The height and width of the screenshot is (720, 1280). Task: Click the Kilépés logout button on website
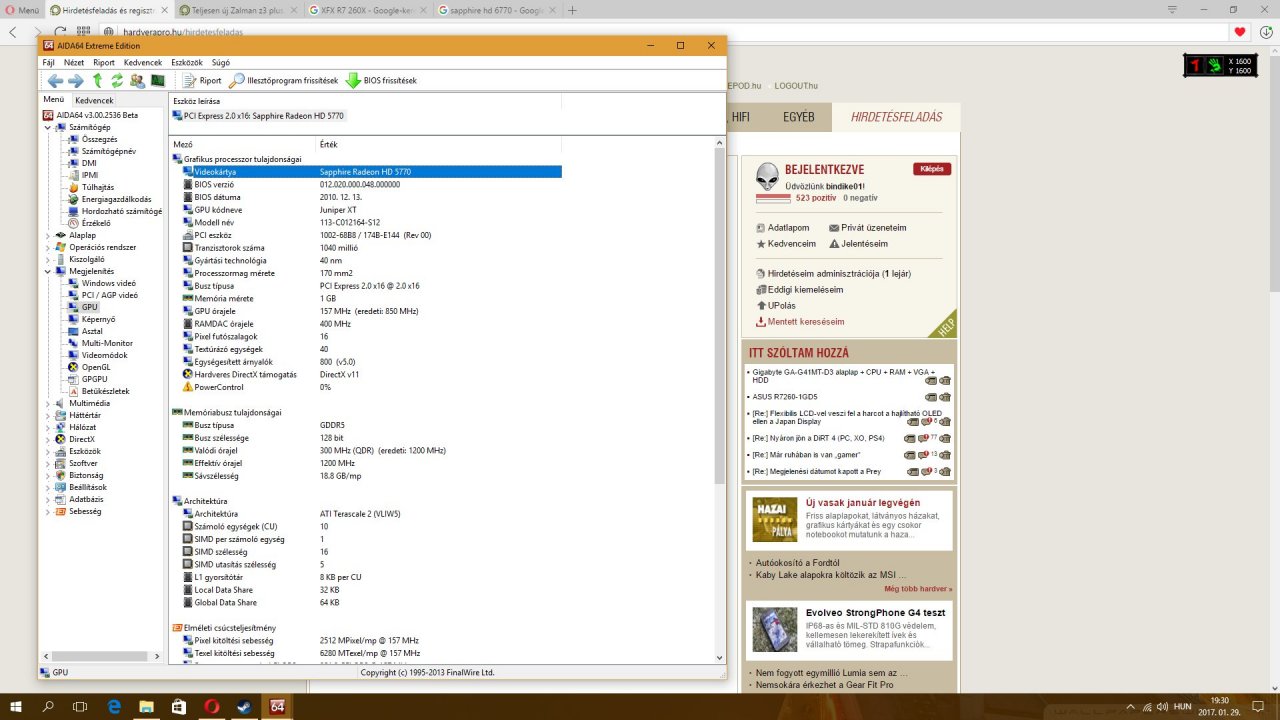point(932,169)
